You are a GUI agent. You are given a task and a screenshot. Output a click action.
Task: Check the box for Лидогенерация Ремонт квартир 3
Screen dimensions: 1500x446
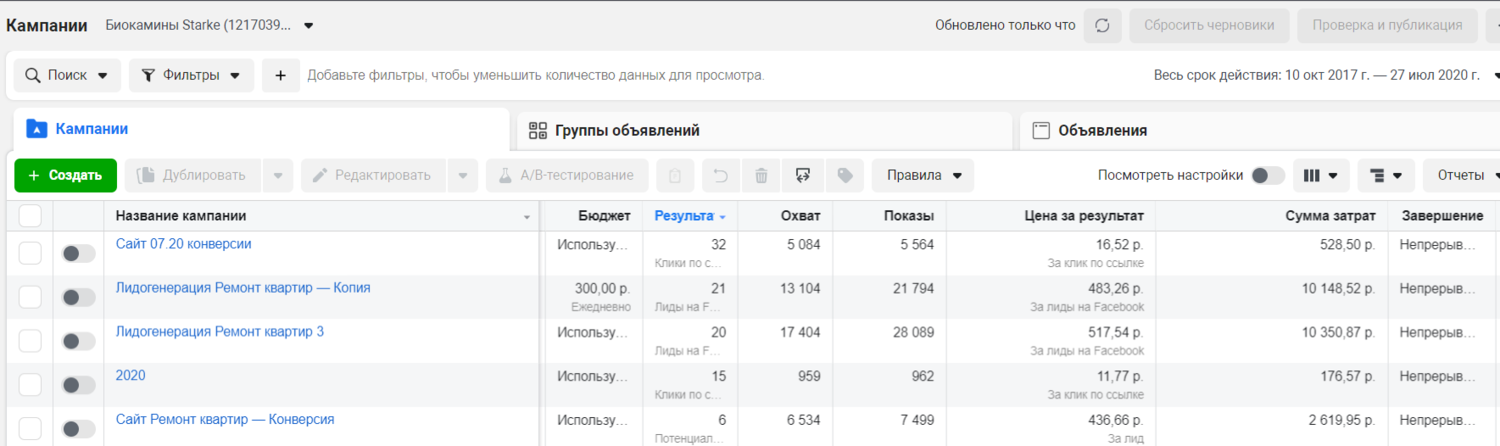(30, 341)
